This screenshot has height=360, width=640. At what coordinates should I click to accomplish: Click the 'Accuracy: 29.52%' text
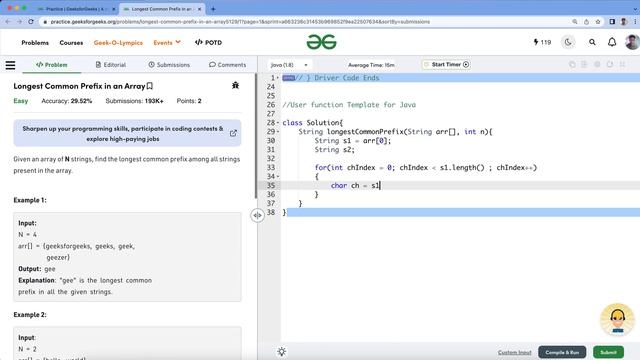pos(67,101)
